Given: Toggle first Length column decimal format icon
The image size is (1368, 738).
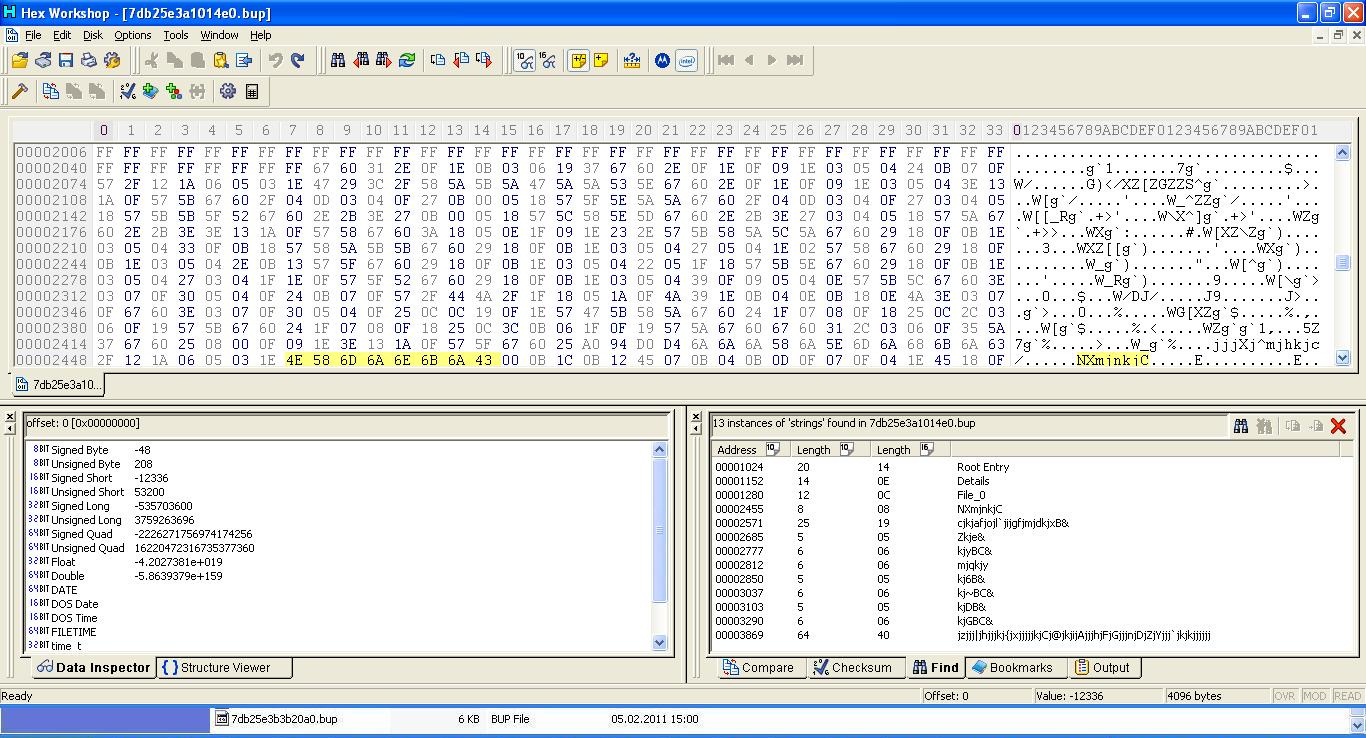Looking at the screenshot, I should pyautogui.click(x=846, y=449).
